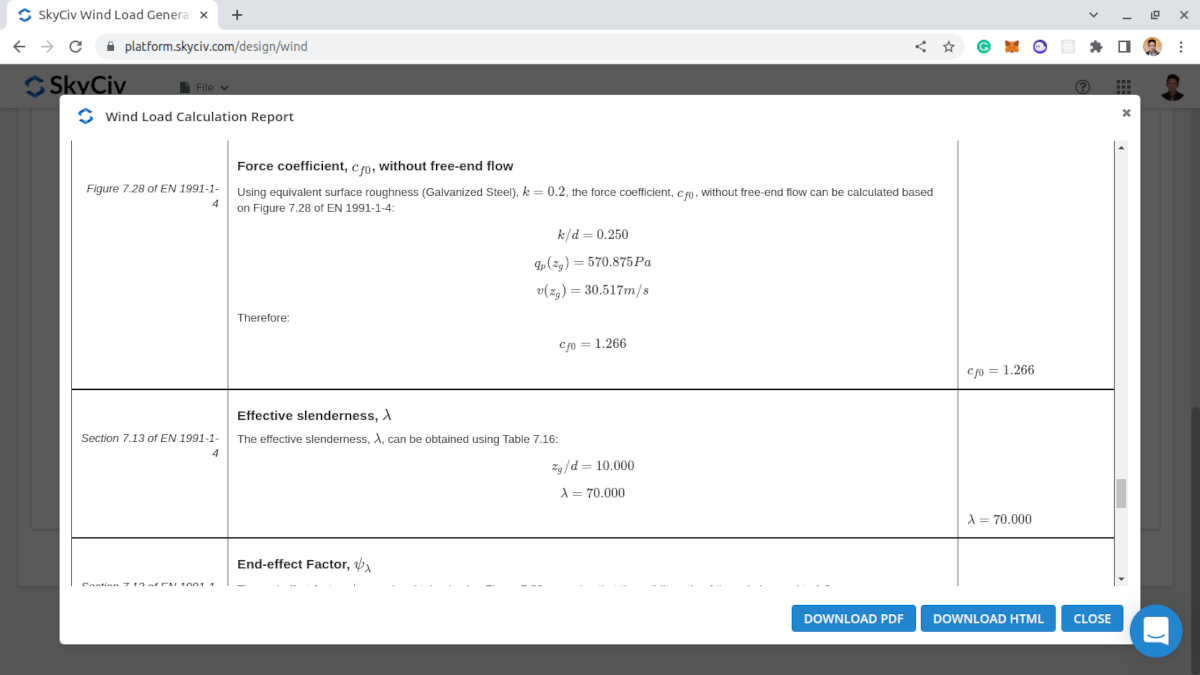Click the SkyCiv logo in the header

[x=76, y=86]
